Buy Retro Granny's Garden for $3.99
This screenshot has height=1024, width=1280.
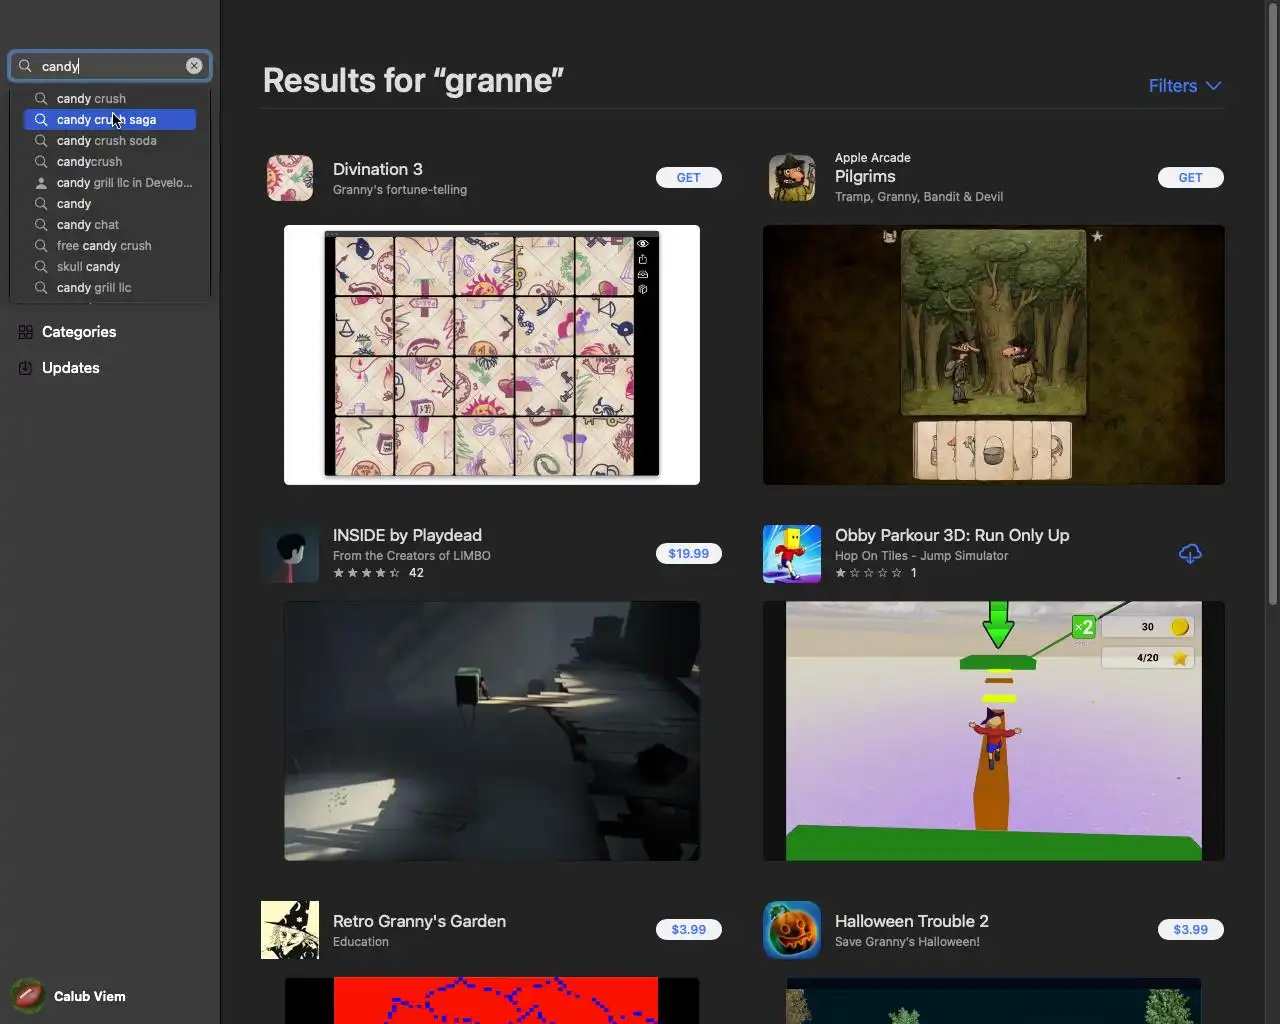pyautogui.click(x=689, y=929)
